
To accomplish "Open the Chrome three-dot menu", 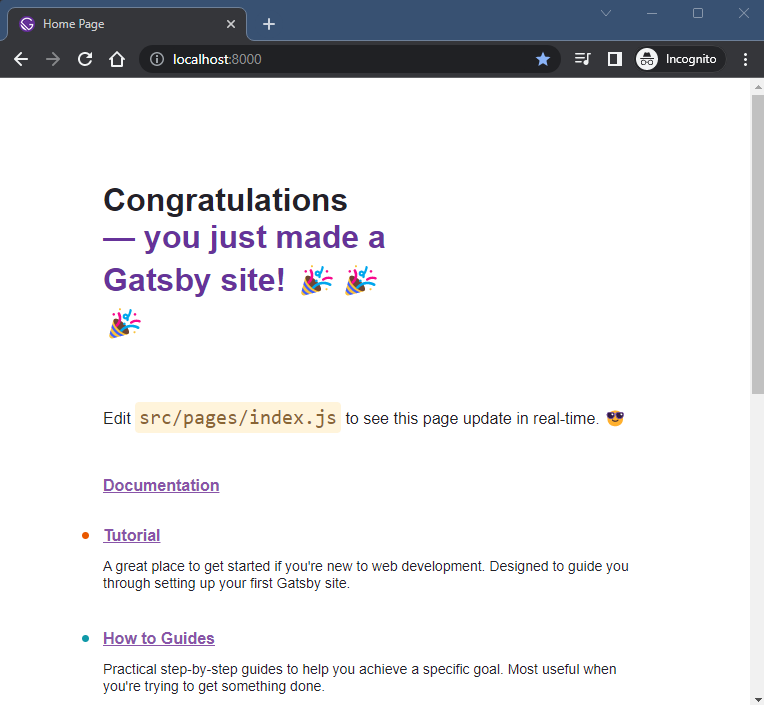I will click(745, 59).
